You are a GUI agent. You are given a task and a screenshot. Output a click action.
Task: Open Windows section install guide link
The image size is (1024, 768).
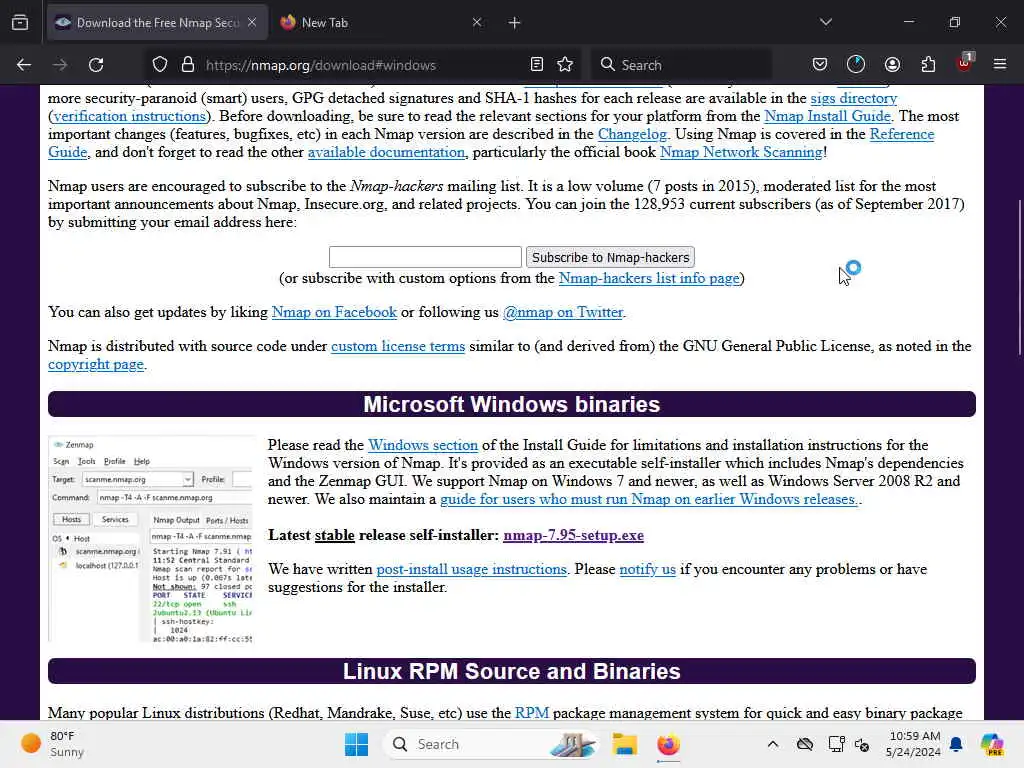[x=423, y=445]
